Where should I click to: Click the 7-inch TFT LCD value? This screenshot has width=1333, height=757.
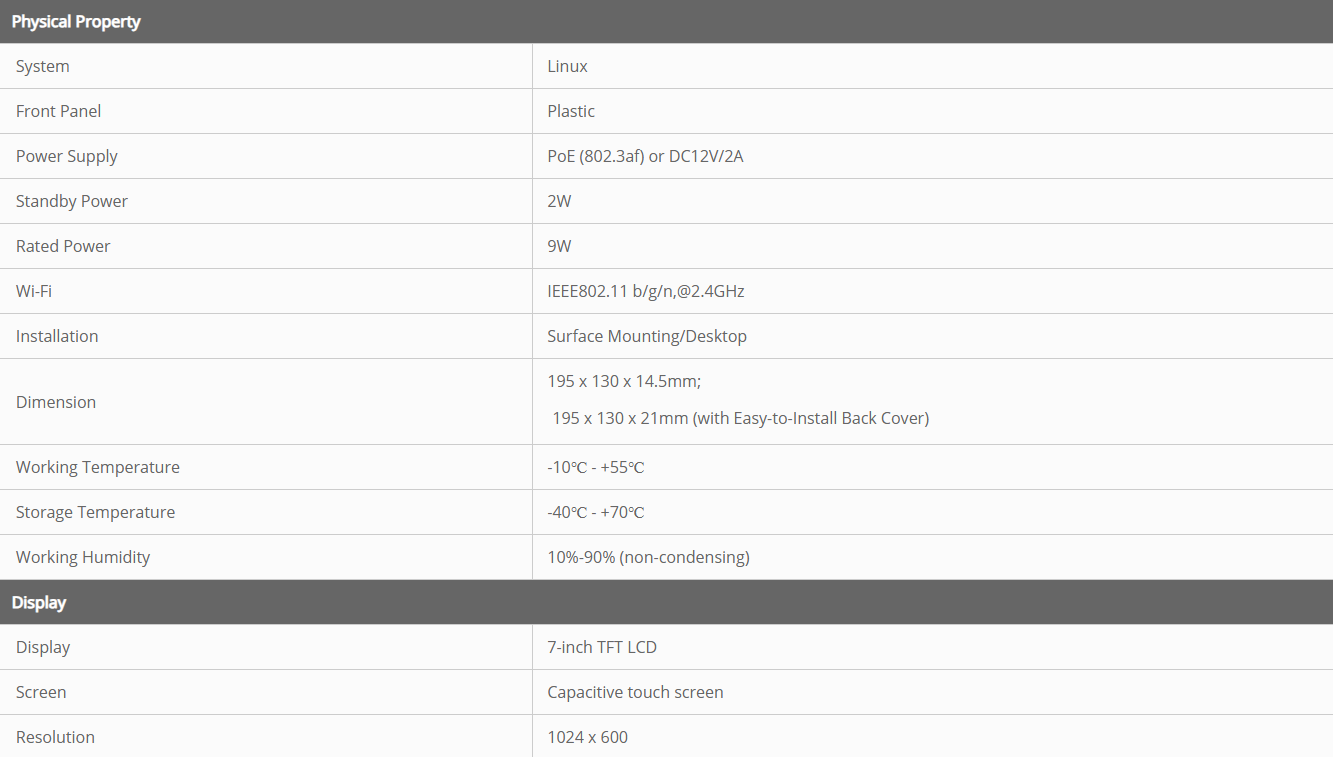602,647
